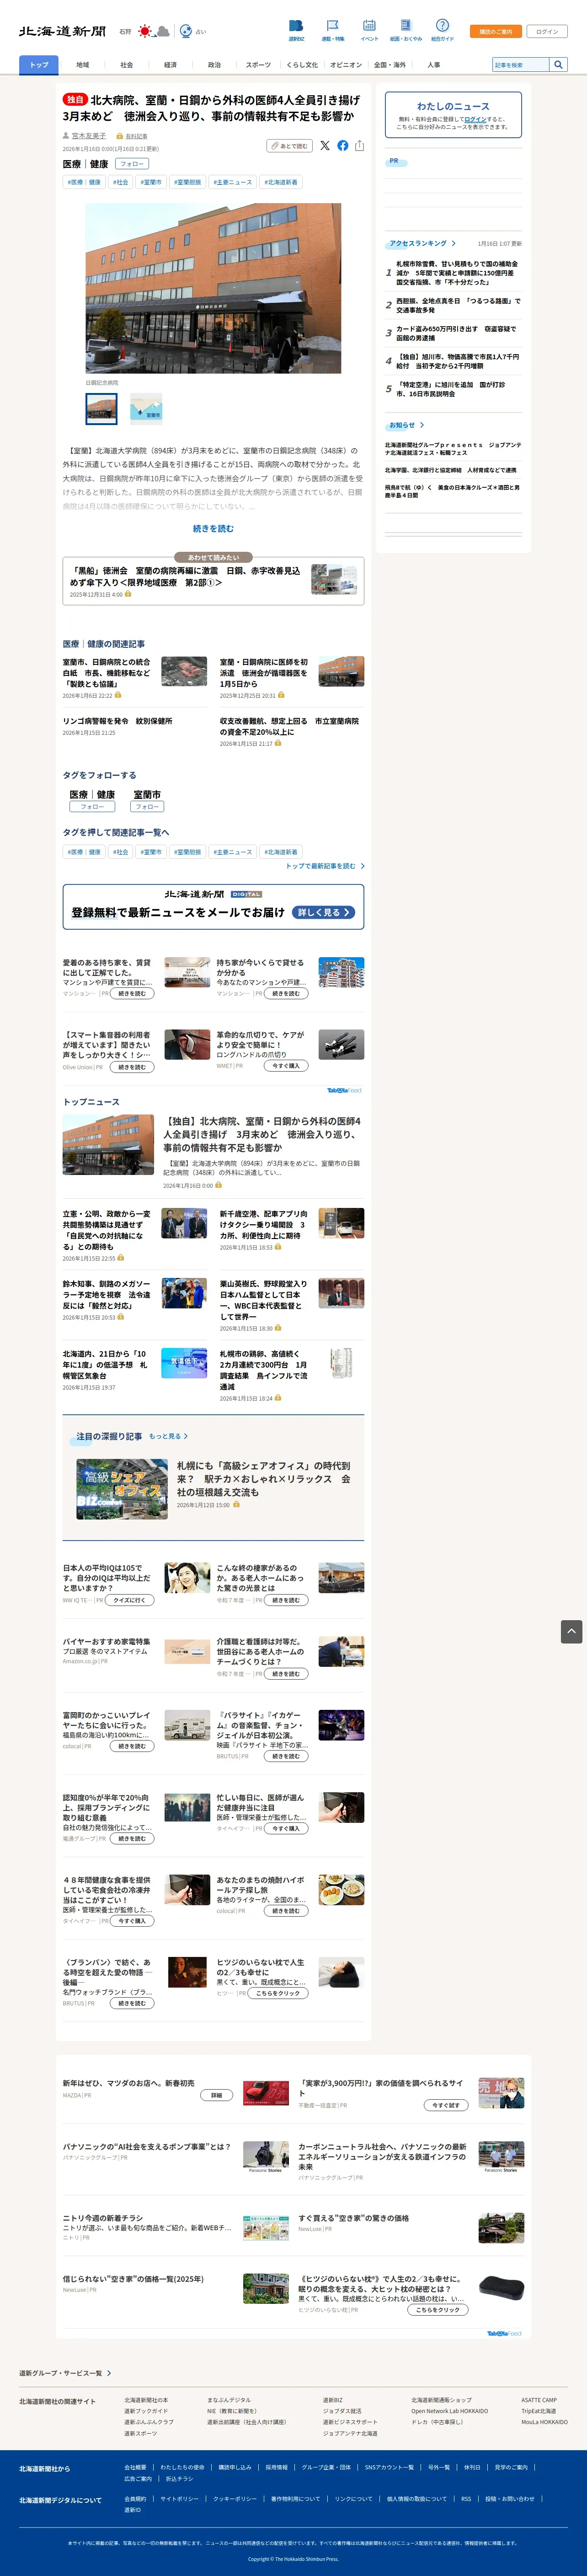Image resolution: width=587 pixels, height=2576 pixels.
Task: Click the search magnifier button
Action: pos(558,64)
